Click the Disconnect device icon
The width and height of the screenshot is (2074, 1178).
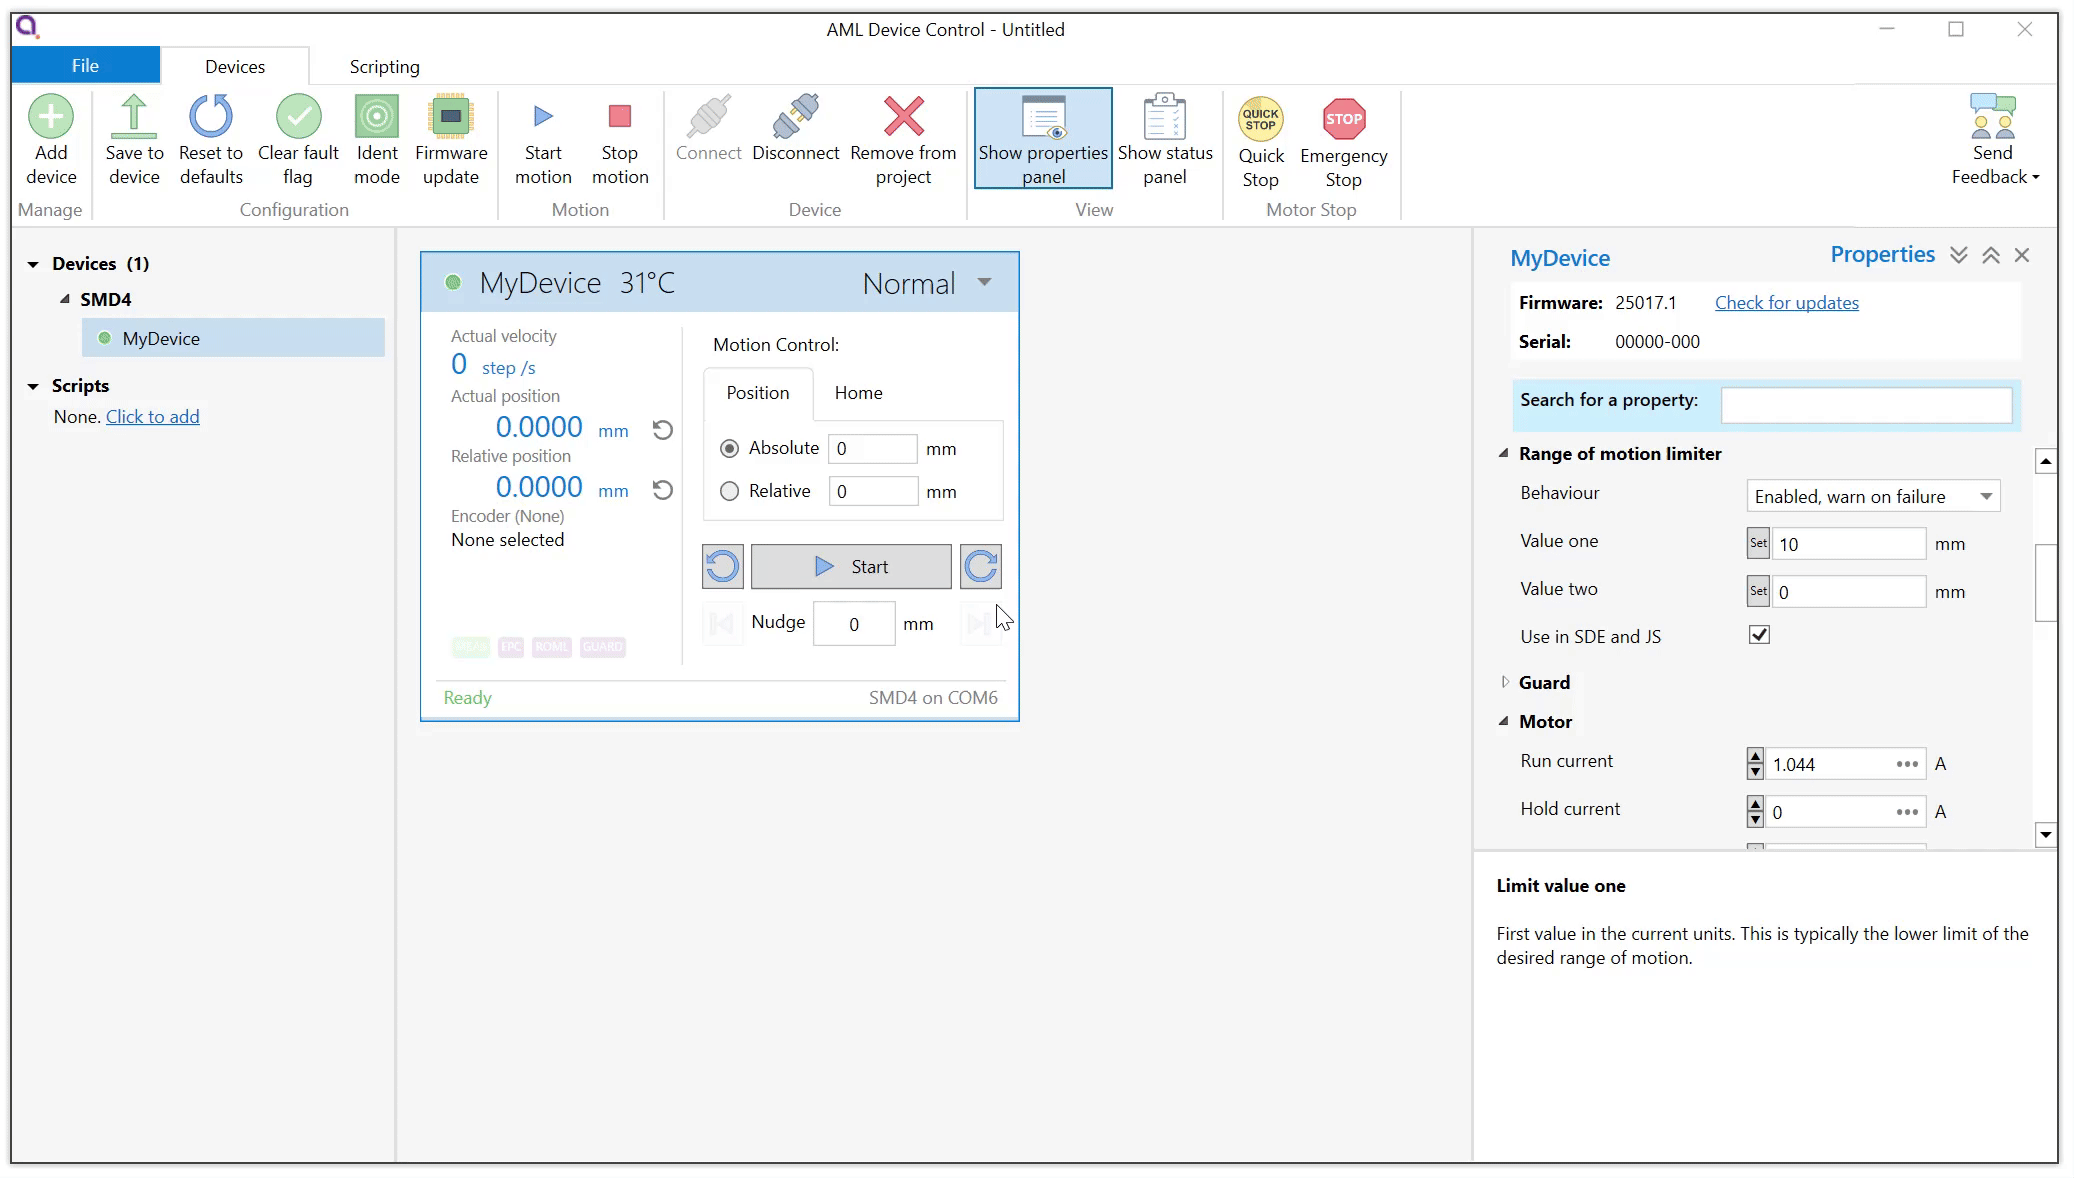[x=795, y=118]
